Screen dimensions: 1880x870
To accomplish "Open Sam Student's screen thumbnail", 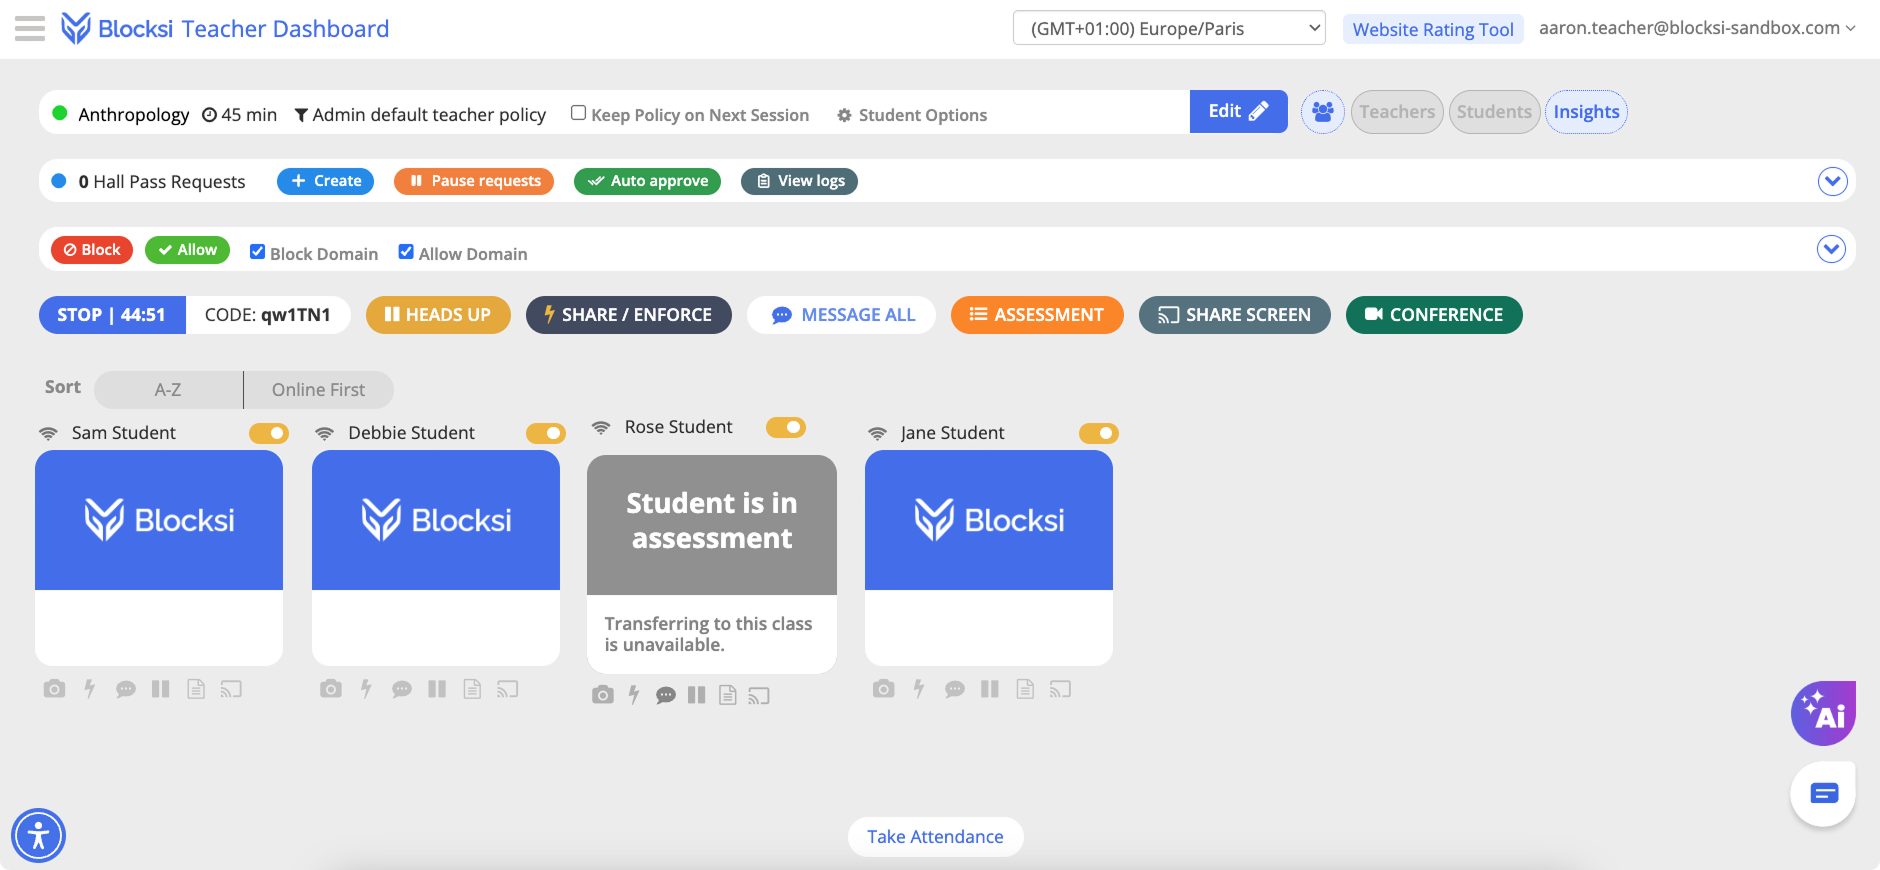I will pos(159,520).
